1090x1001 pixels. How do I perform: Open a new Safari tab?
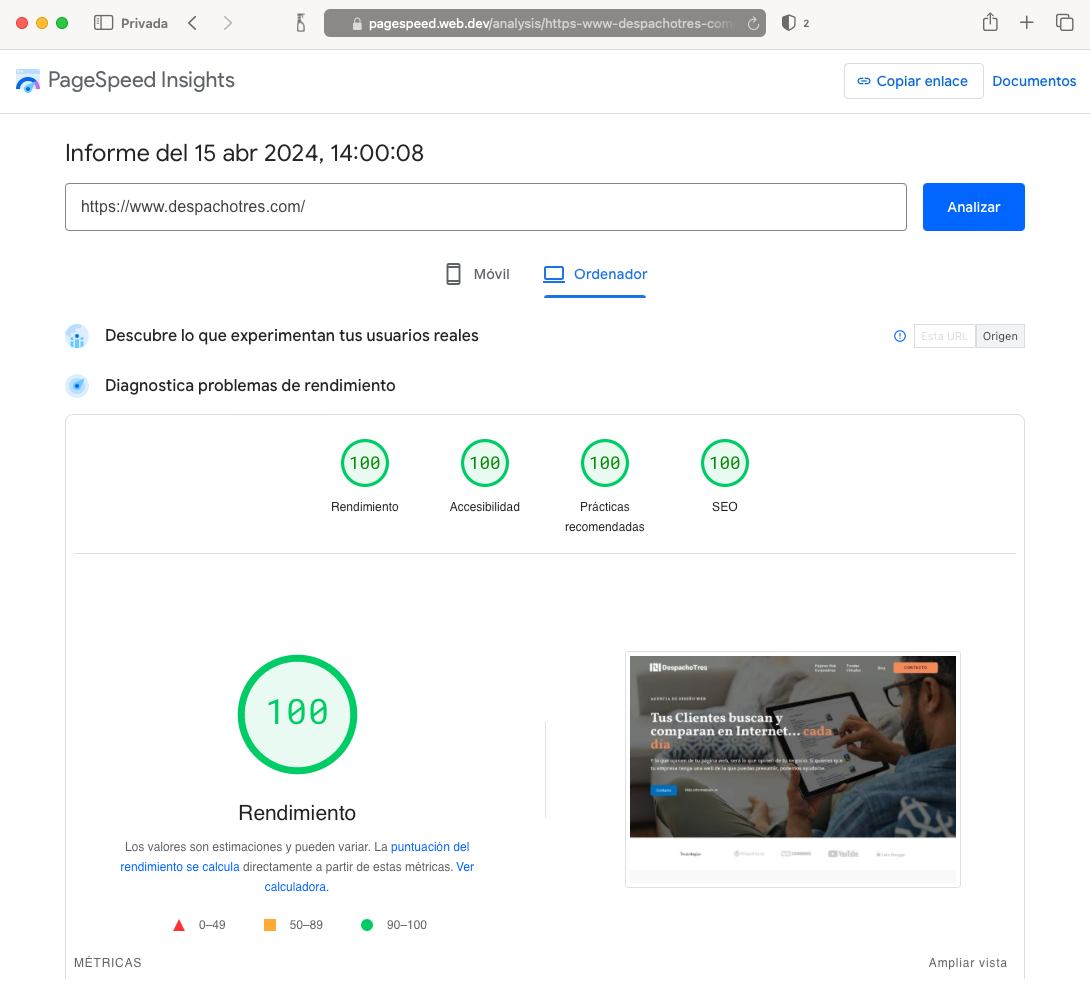point(1026,23)
